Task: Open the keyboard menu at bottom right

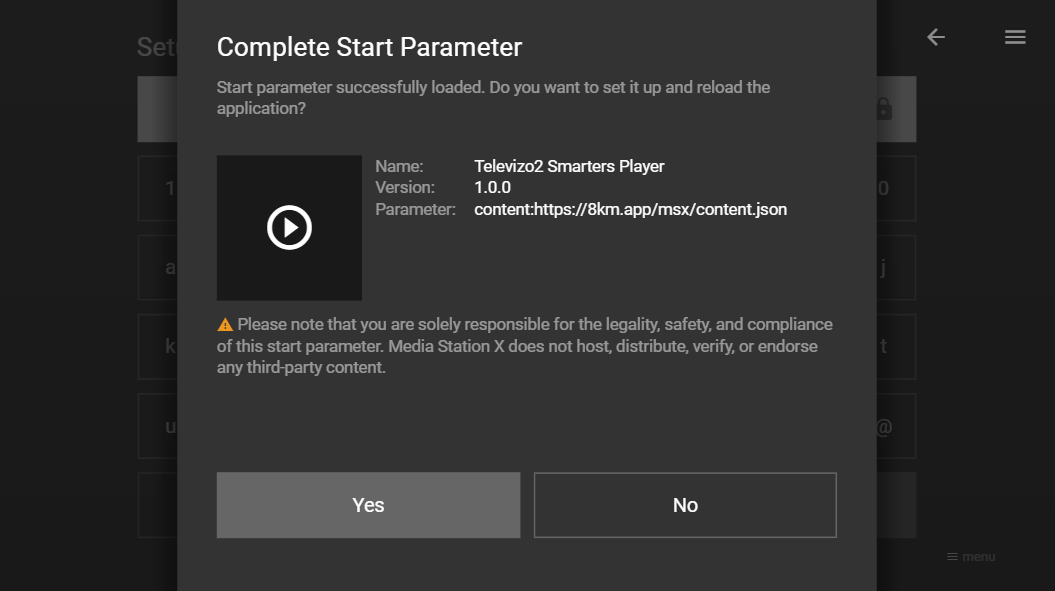Action: tap(970, 557)
